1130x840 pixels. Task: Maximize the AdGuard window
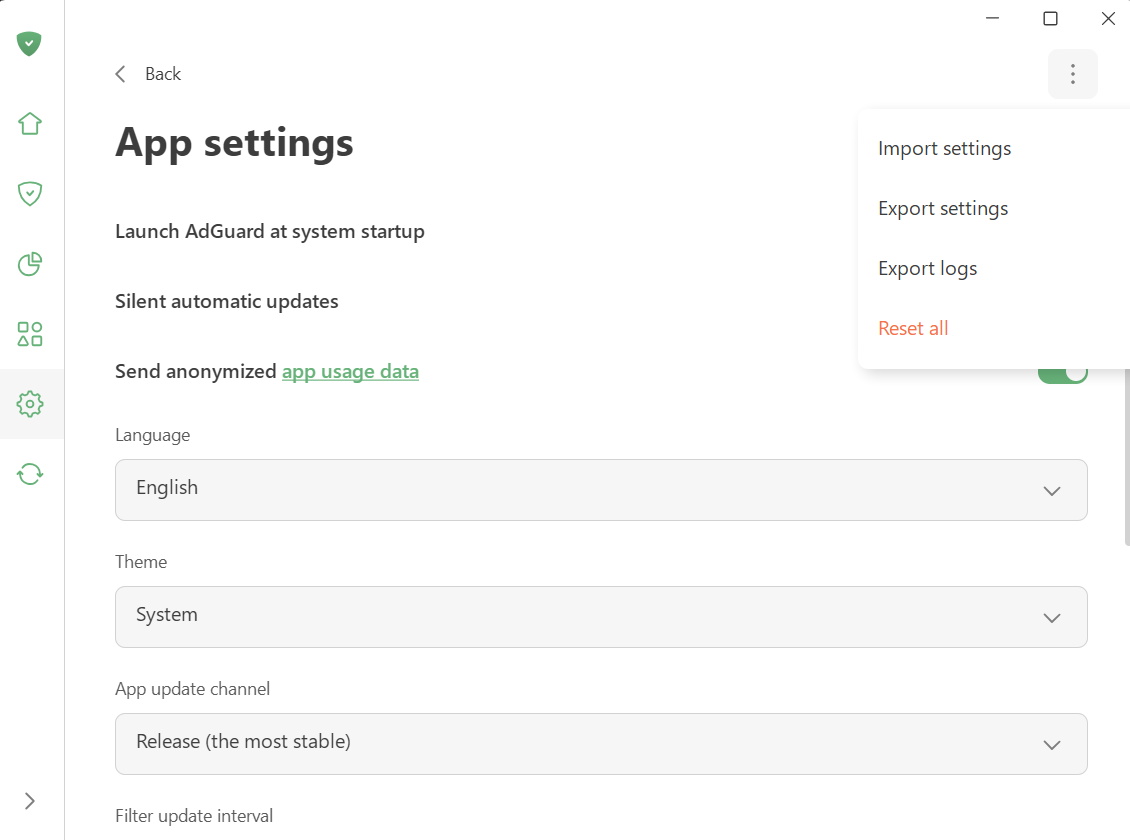click(1050, 18)
